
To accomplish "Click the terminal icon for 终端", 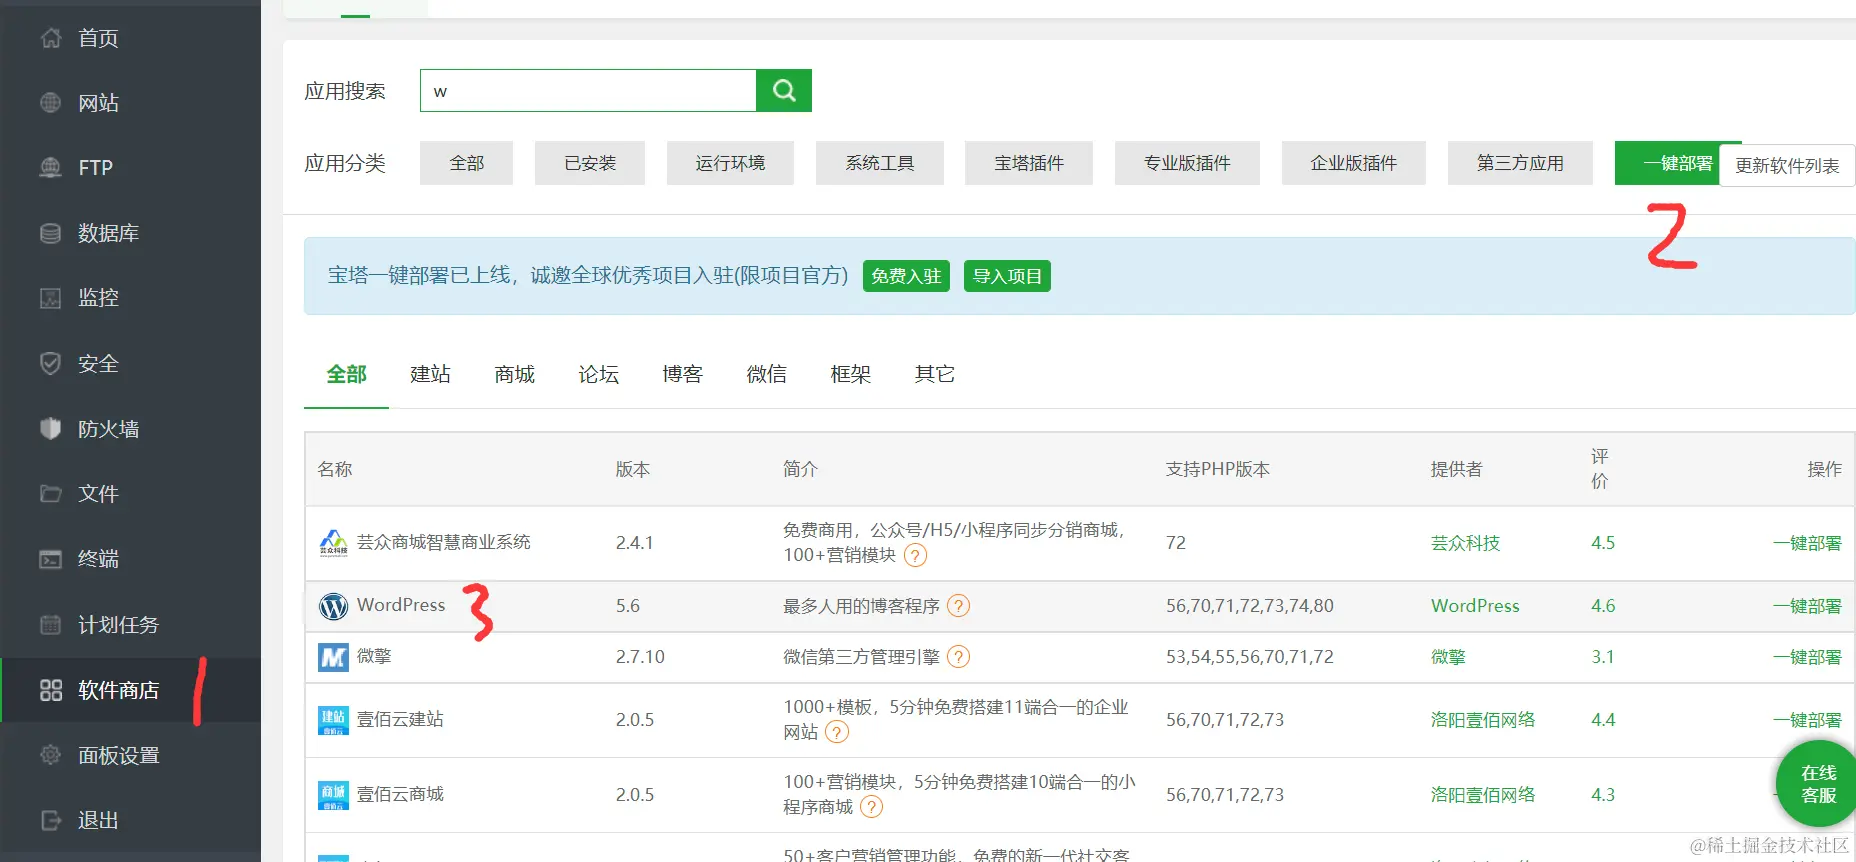I will [51, 559].
